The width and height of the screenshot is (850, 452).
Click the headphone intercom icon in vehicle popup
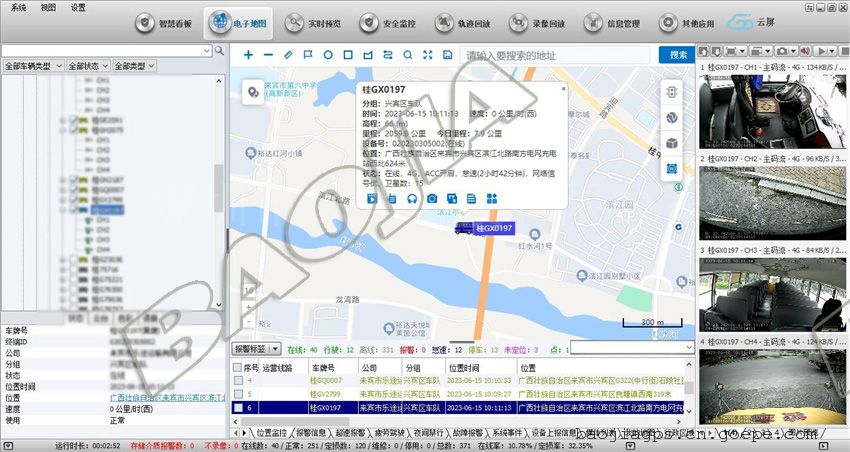coord(411,199)
